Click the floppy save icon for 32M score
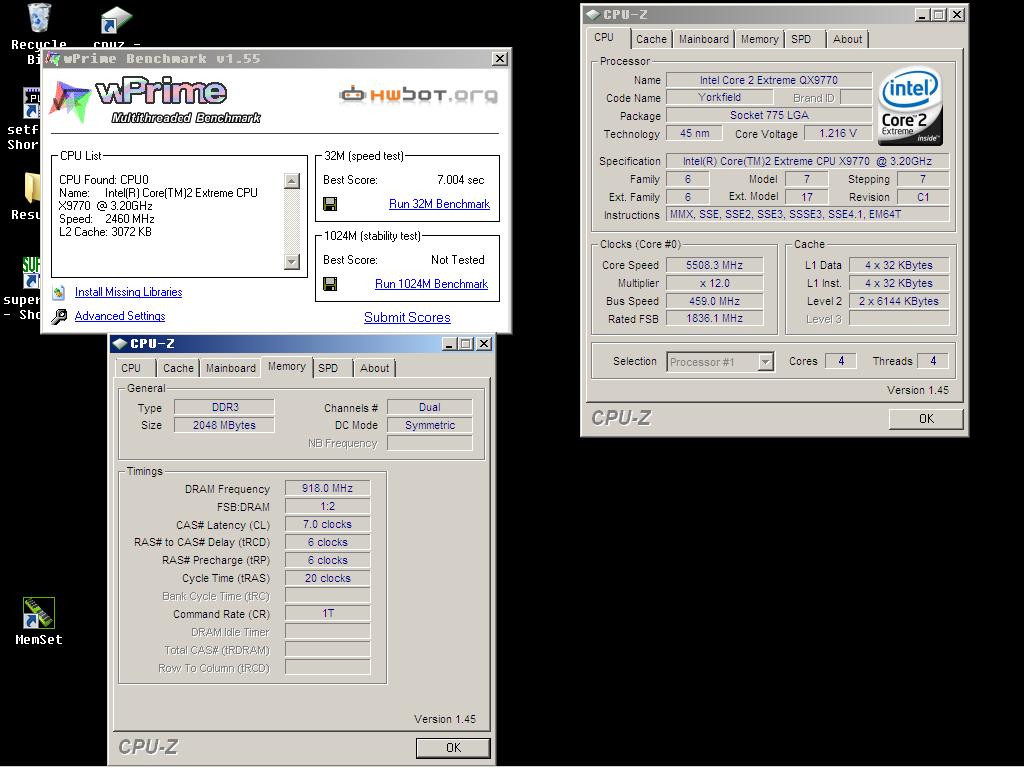 click(x=330, y=204)
